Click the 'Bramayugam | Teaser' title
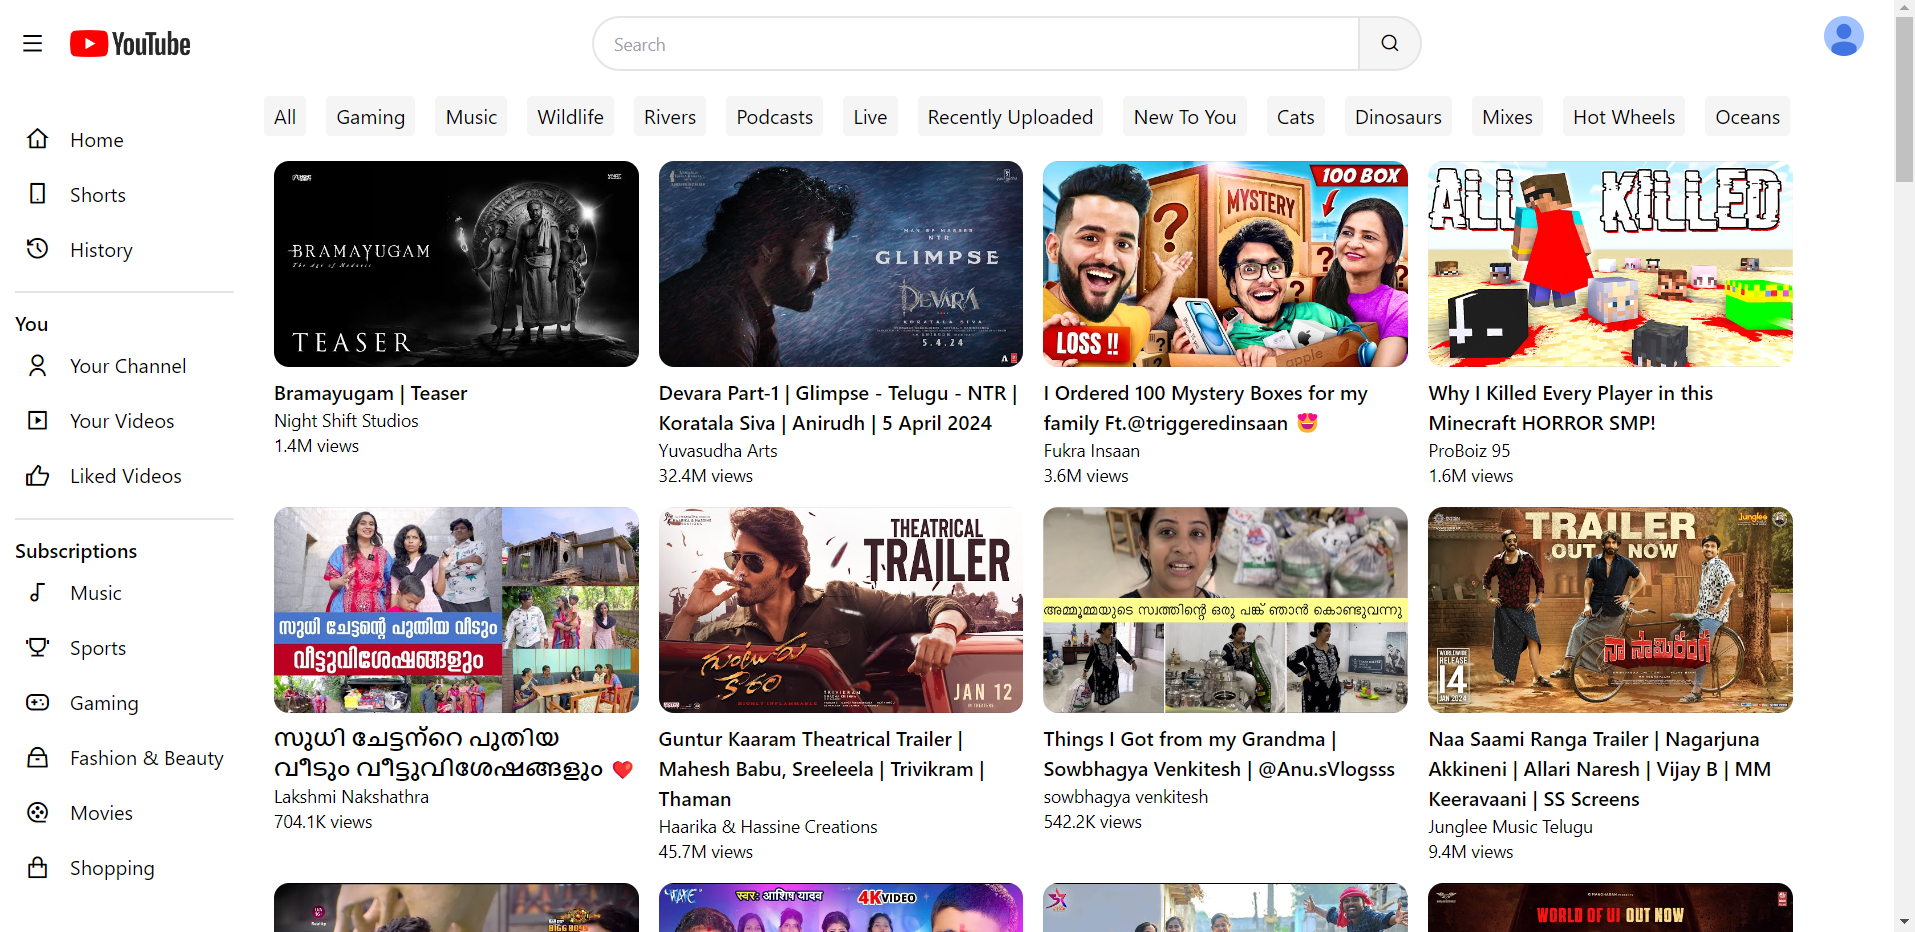The width and height of the screenshot is (1915, 932). click(x=371, y=393)
